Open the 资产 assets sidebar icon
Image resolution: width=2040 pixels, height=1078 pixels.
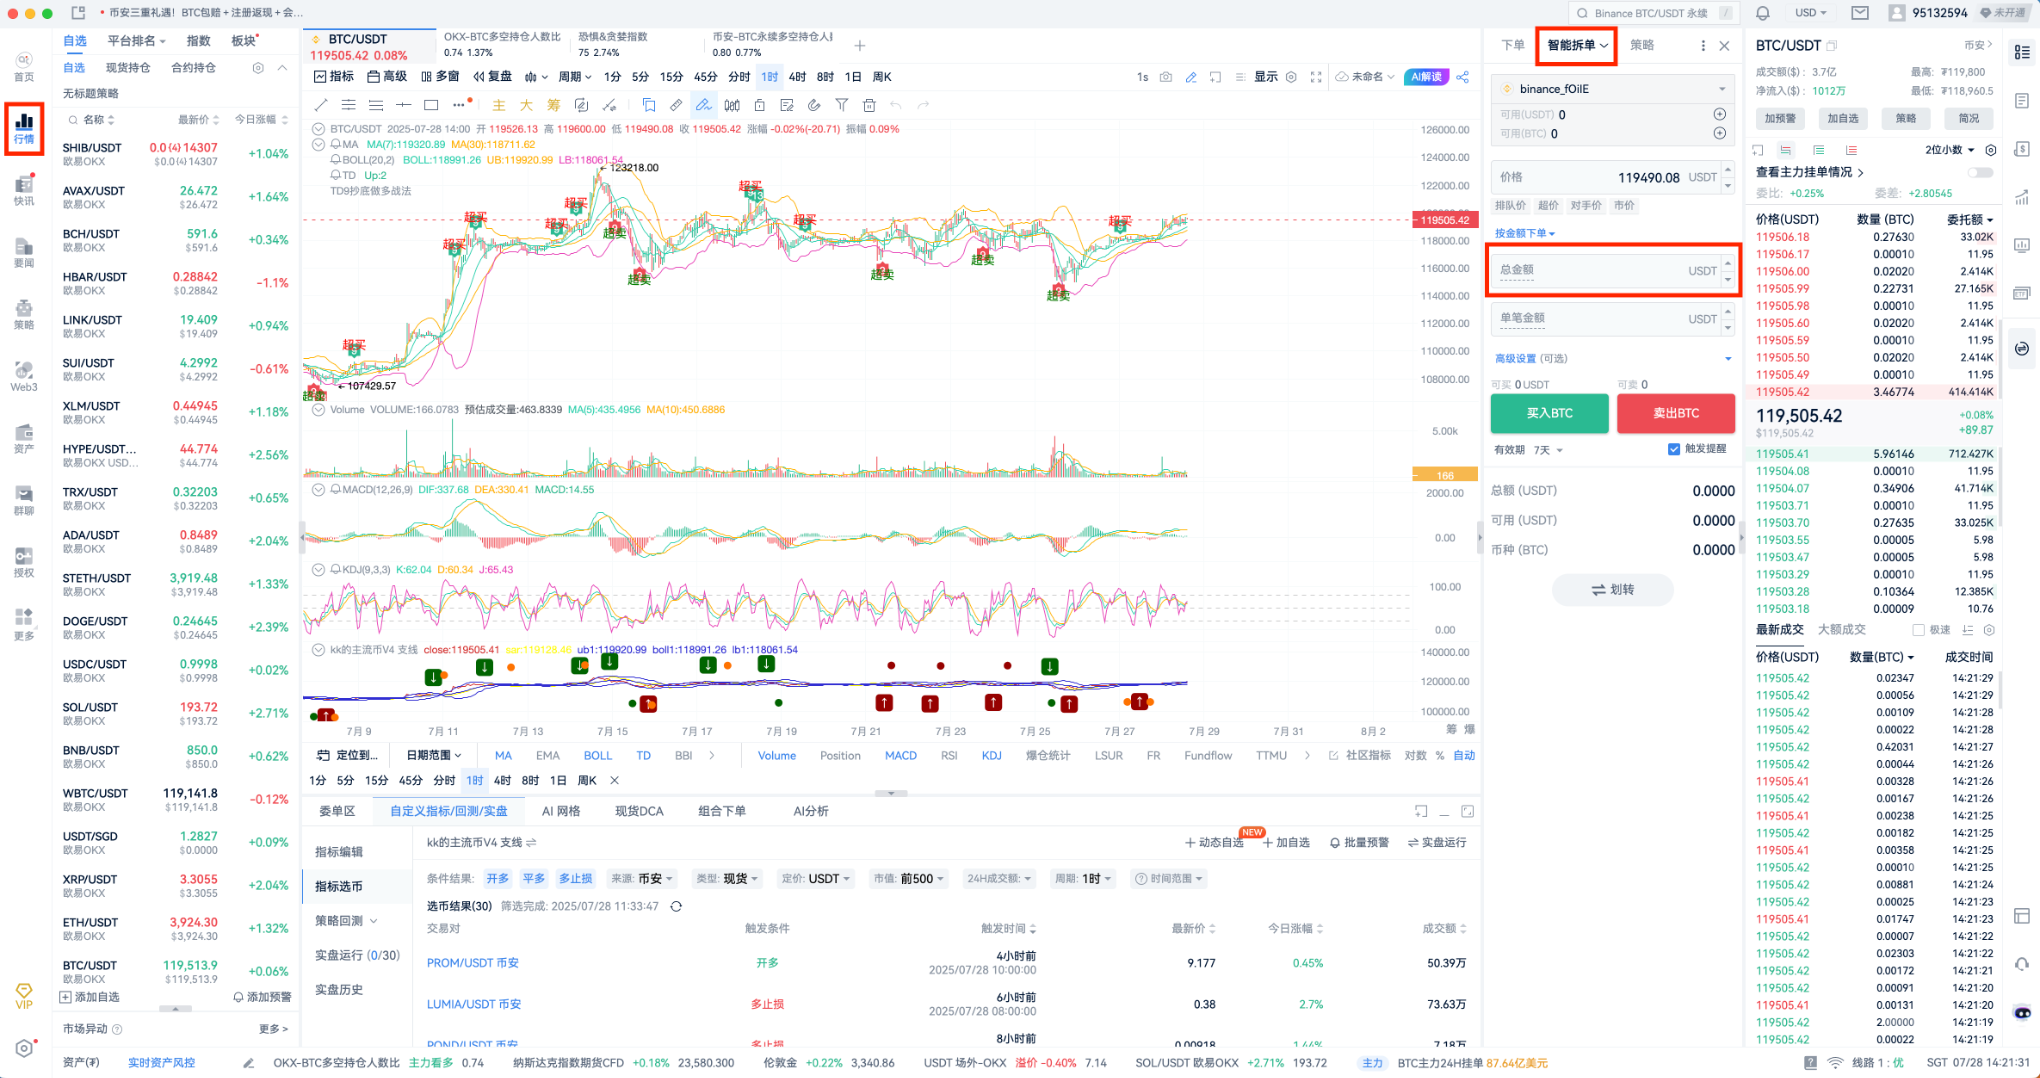pos(24,438)
